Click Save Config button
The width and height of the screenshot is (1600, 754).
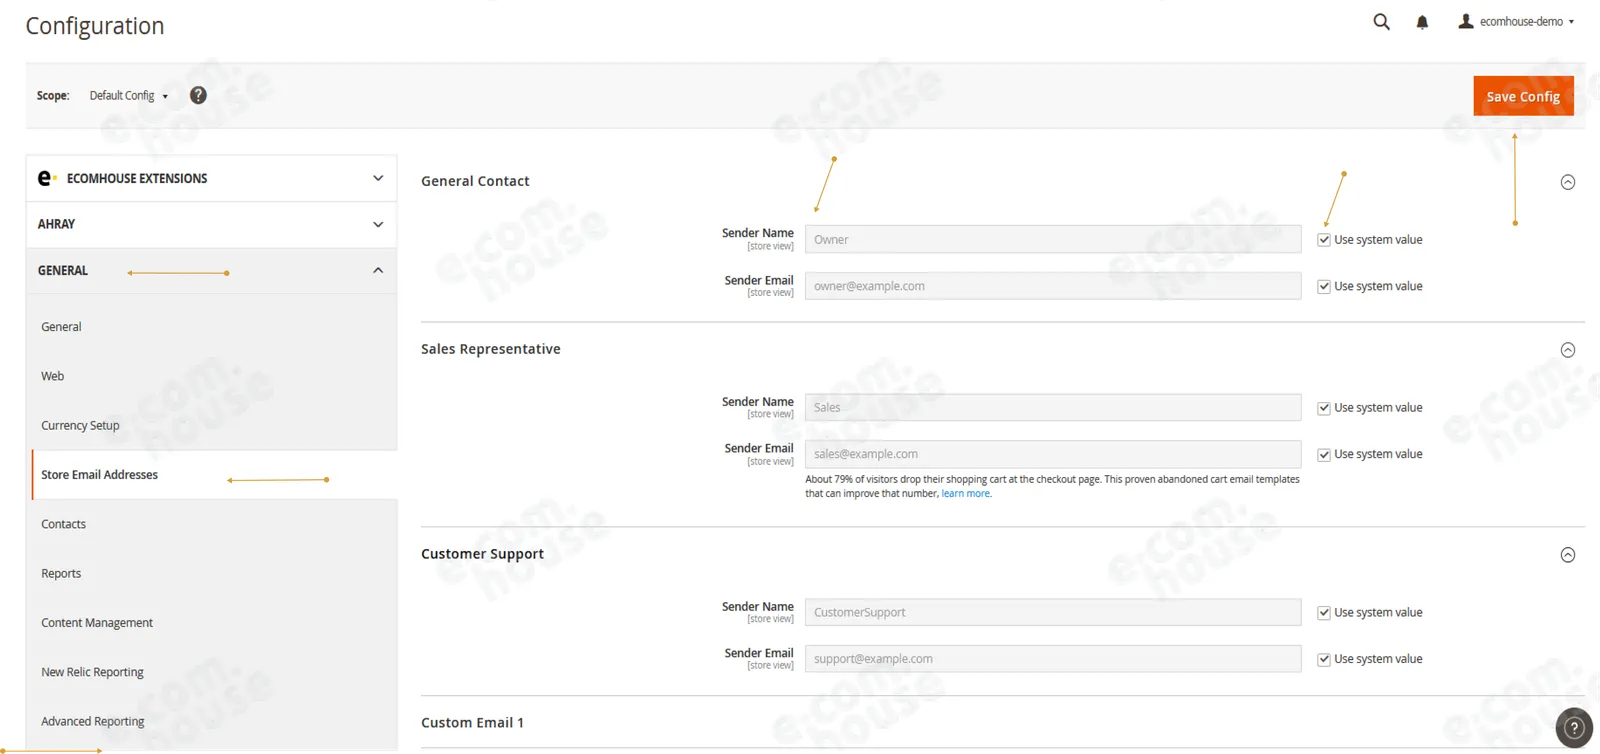pyautogui.click(x=1523, y=96)
